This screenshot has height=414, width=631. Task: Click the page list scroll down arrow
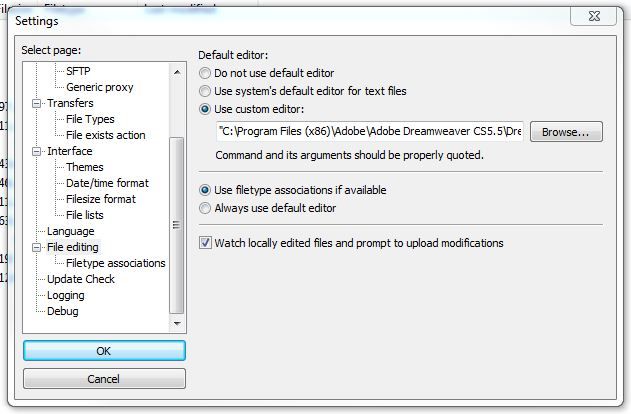point(177,323)
